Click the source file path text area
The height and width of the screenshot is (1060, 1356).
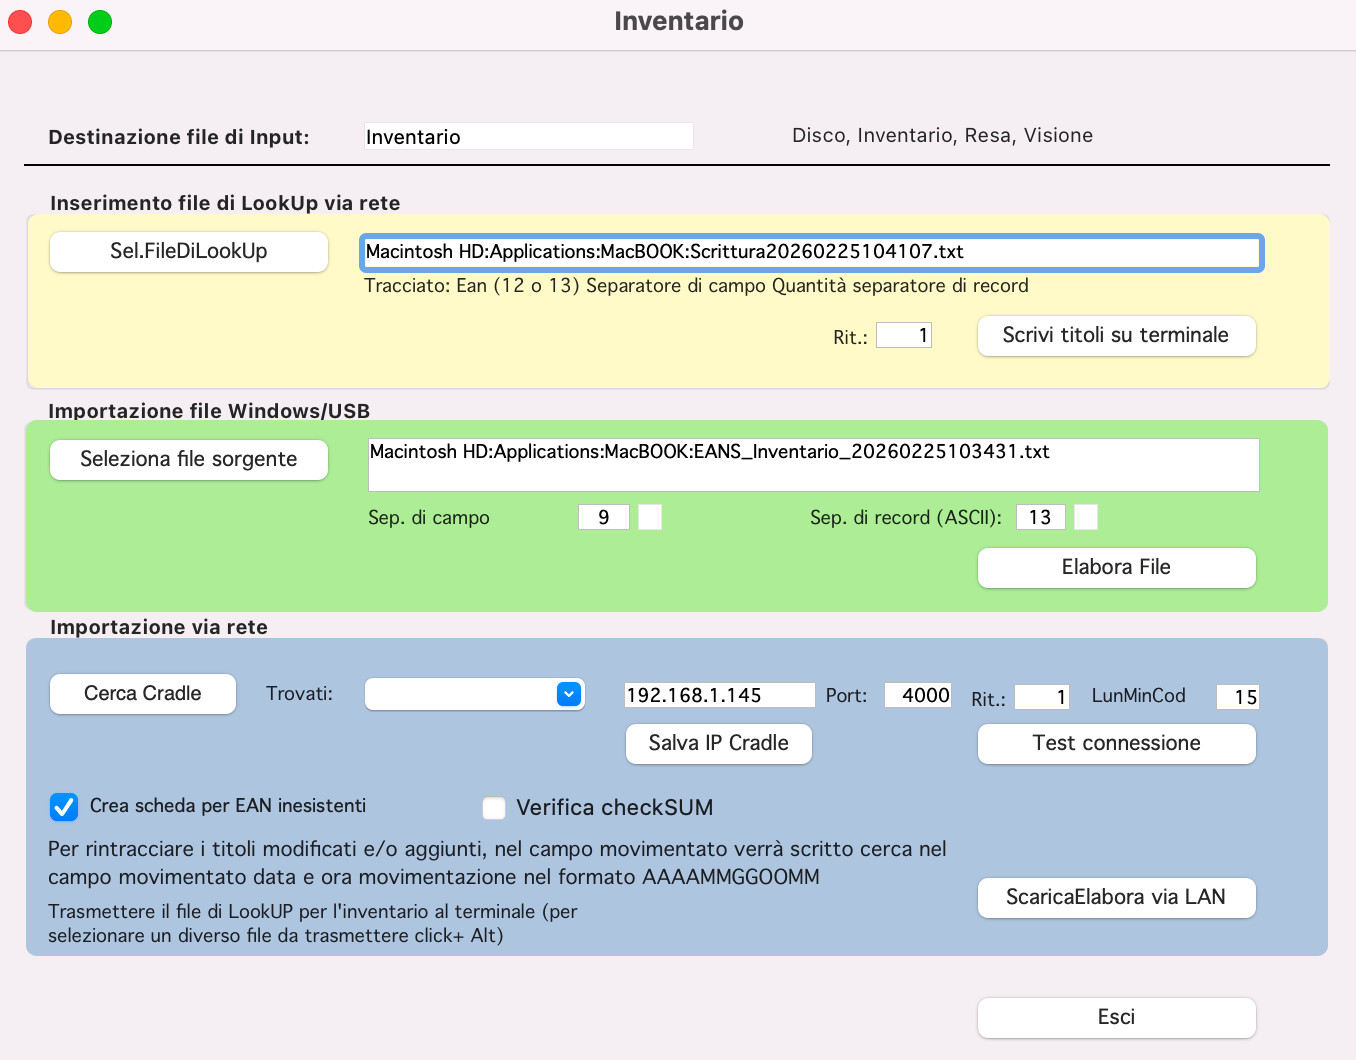[813, 465]
